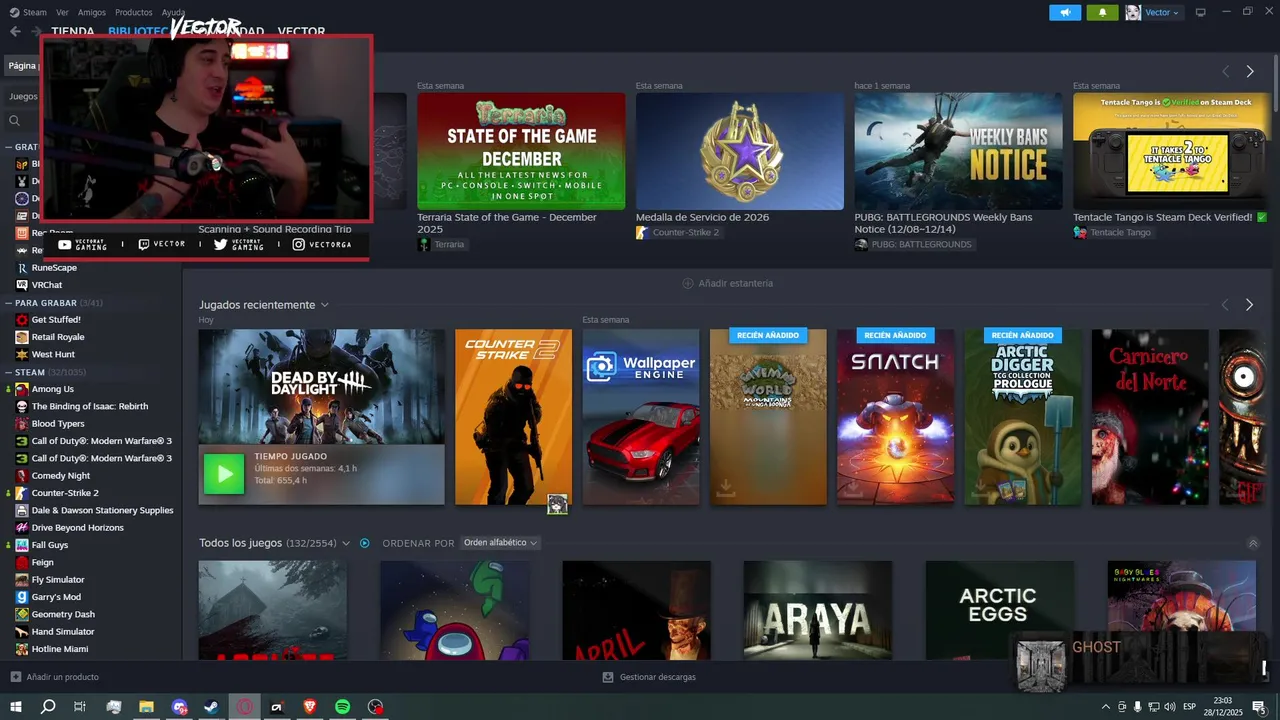Open the Ver menu
The width and height of the screenshot is (1280, 720).
(62, 12)
